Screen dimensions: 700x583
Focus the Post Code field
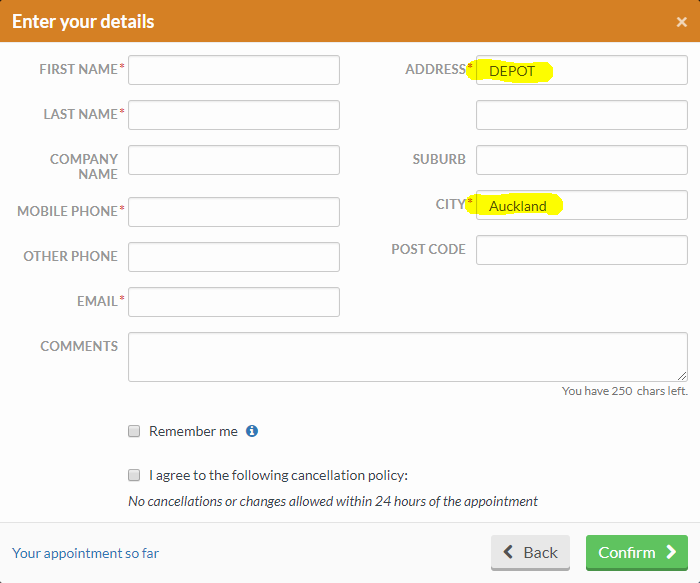point(582,250)
